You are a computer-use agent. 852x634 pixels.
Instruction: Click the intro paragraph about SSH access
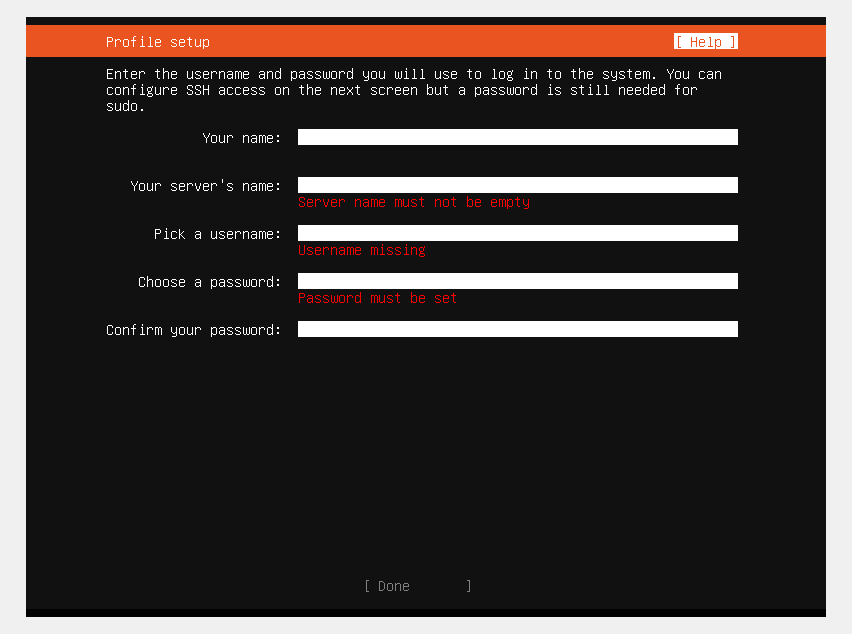[x=414, y=90]
